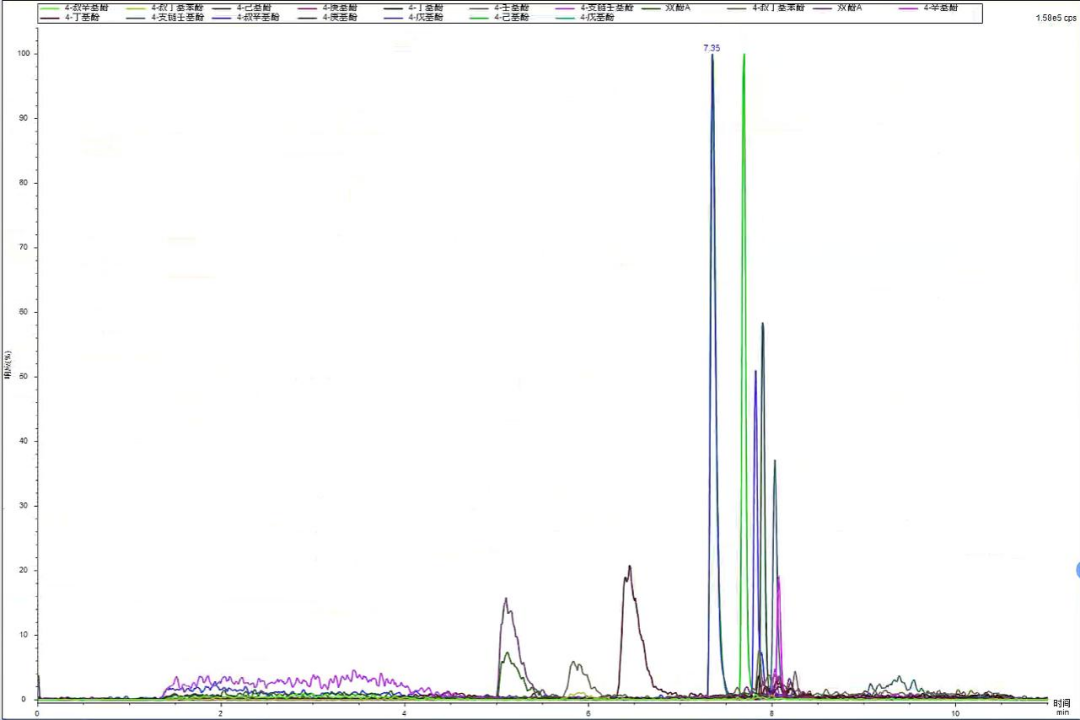This screenshot has height=720, width=1080.
Task: Pick the purple 双酚A legend entry
Action: (x=849, y=8)
